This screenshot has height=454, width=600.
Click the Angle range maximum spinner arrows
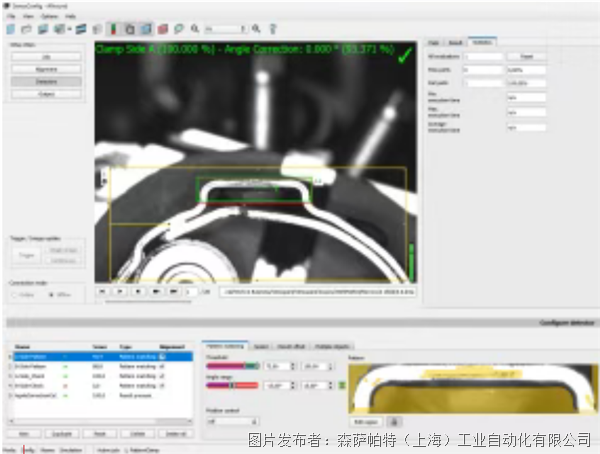[x=331, y=385]
